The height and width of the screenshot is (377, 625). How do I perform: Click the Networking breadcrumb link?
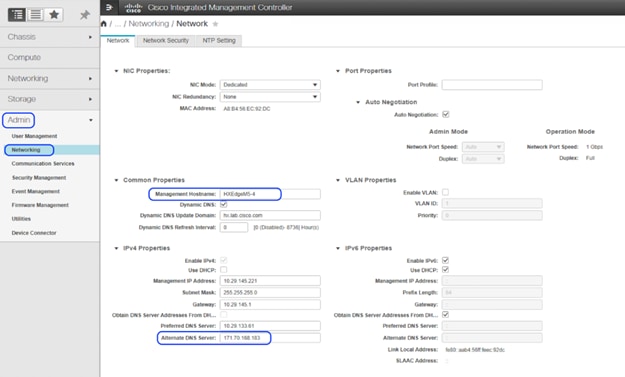point(149,24)
